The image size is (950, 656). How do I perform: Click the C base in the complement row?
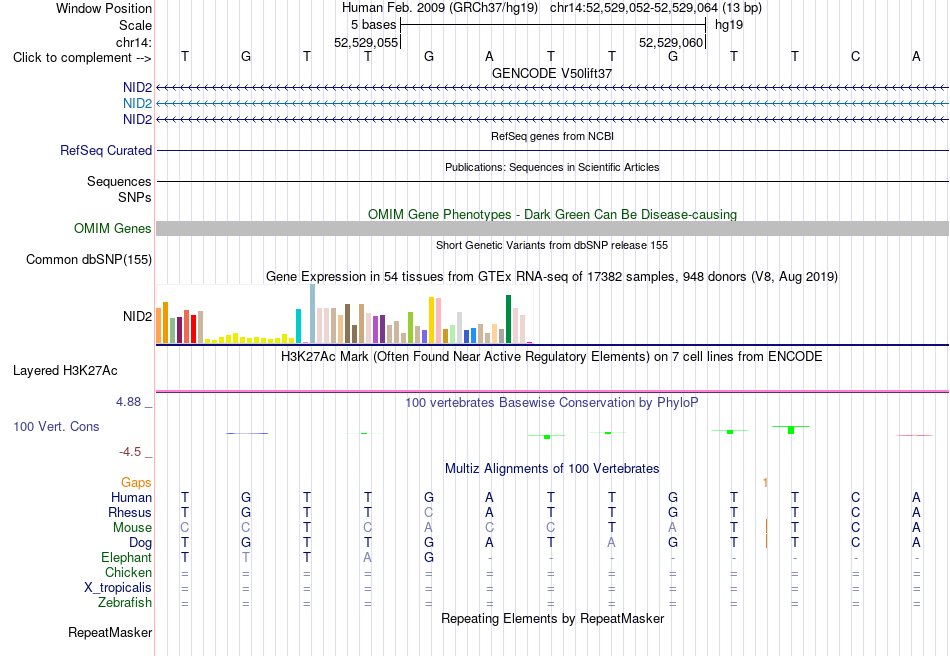pos(855,56)
